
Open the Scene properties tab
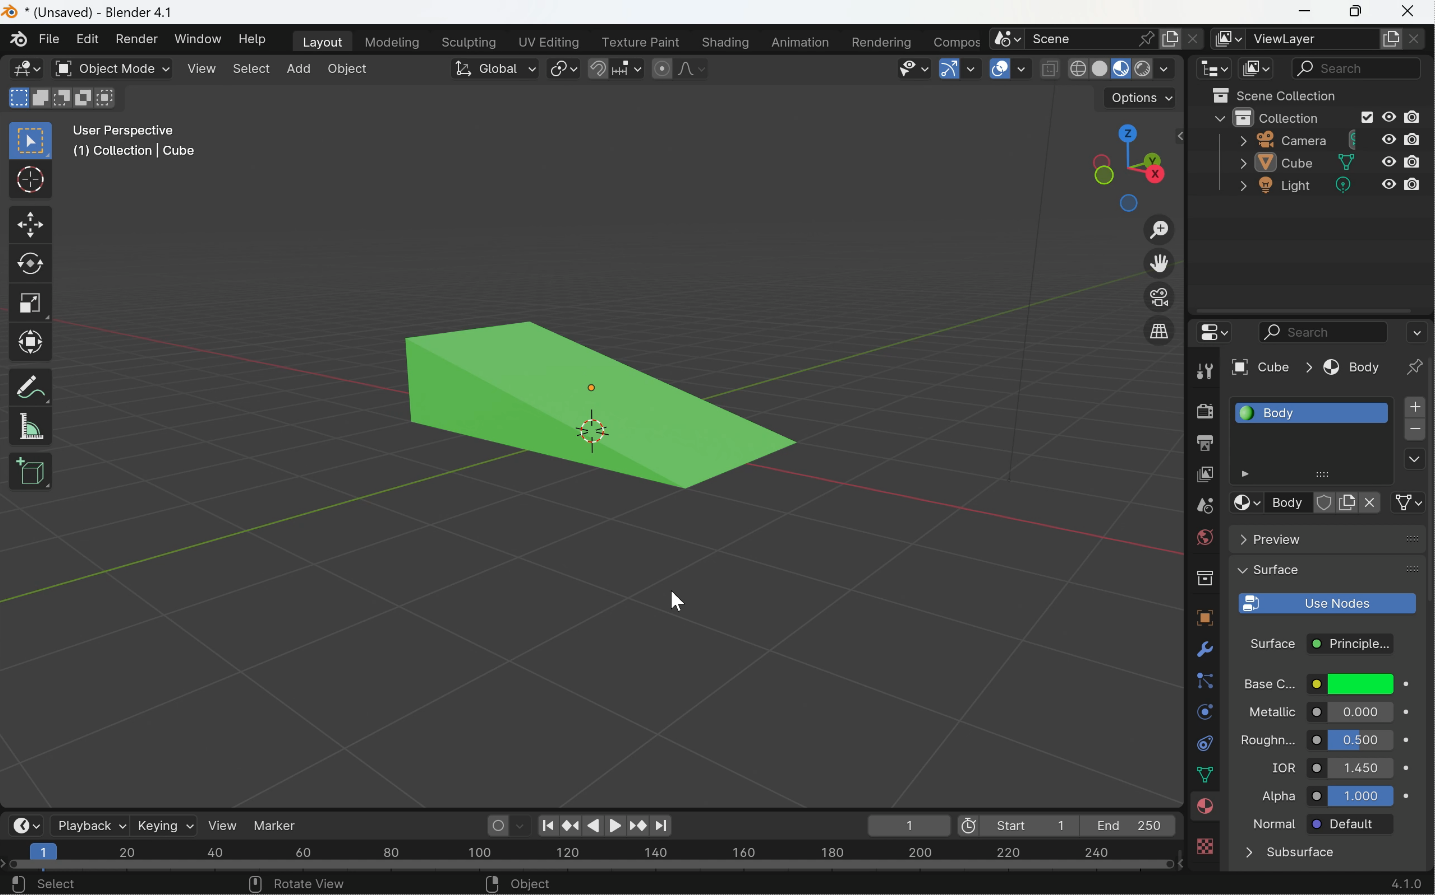click(1205, 507)
